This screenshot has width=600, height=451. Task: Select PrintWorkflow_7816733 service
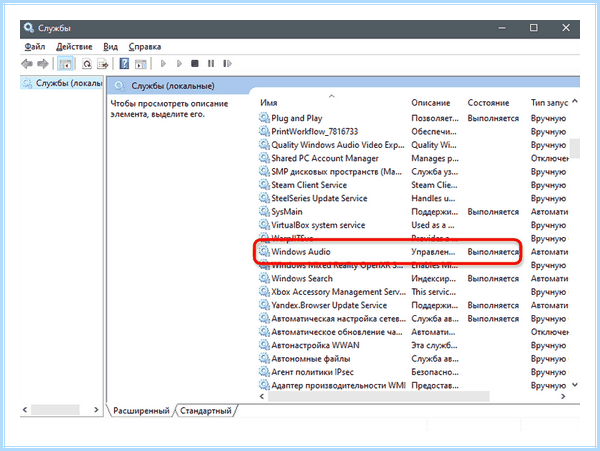tap(414, 132)
